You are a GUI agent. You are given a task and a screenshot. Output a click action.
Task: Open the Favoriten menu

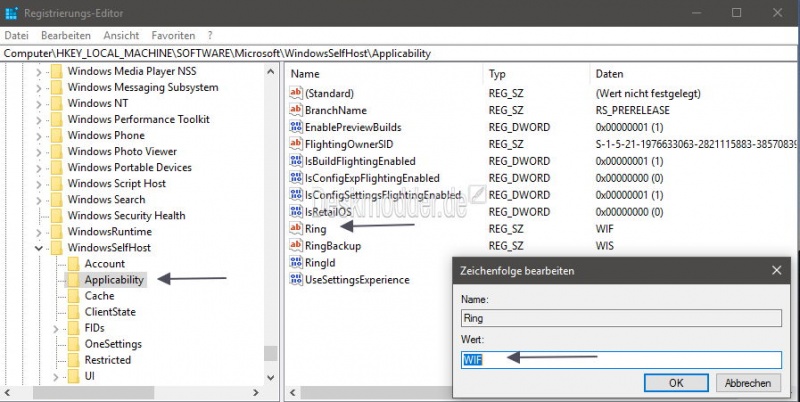tap(172, 35)
